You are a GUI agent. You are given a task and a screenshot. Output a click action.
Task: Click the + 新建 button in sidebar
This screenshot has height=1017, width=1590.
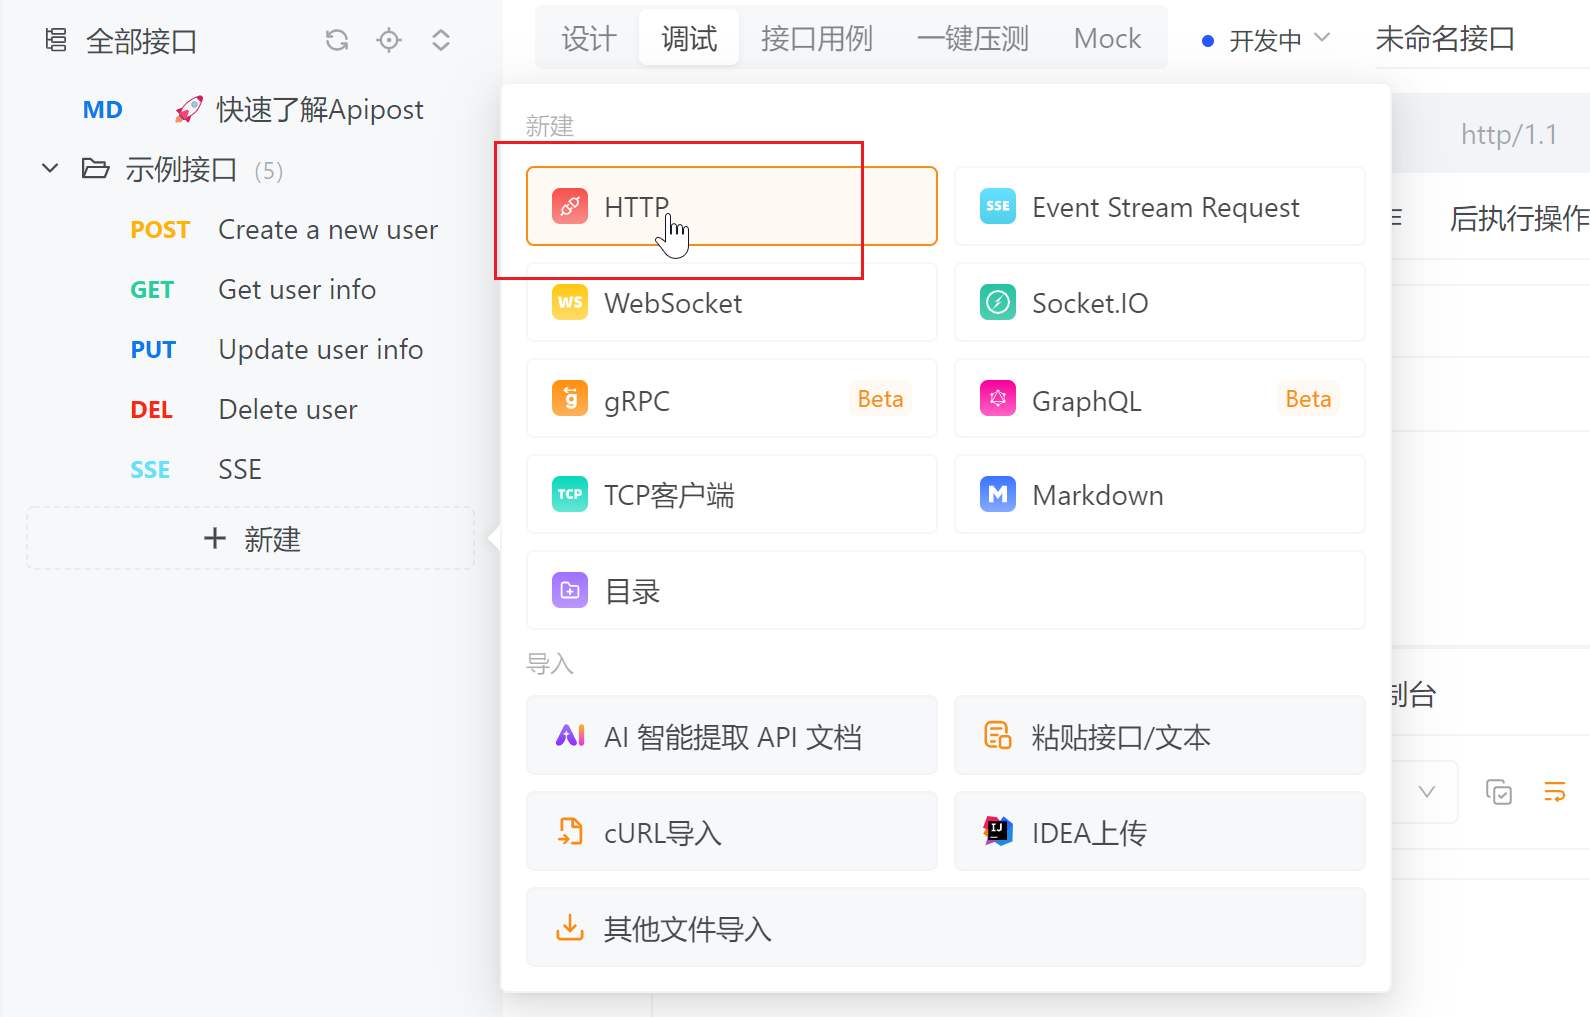coord(251,538)
